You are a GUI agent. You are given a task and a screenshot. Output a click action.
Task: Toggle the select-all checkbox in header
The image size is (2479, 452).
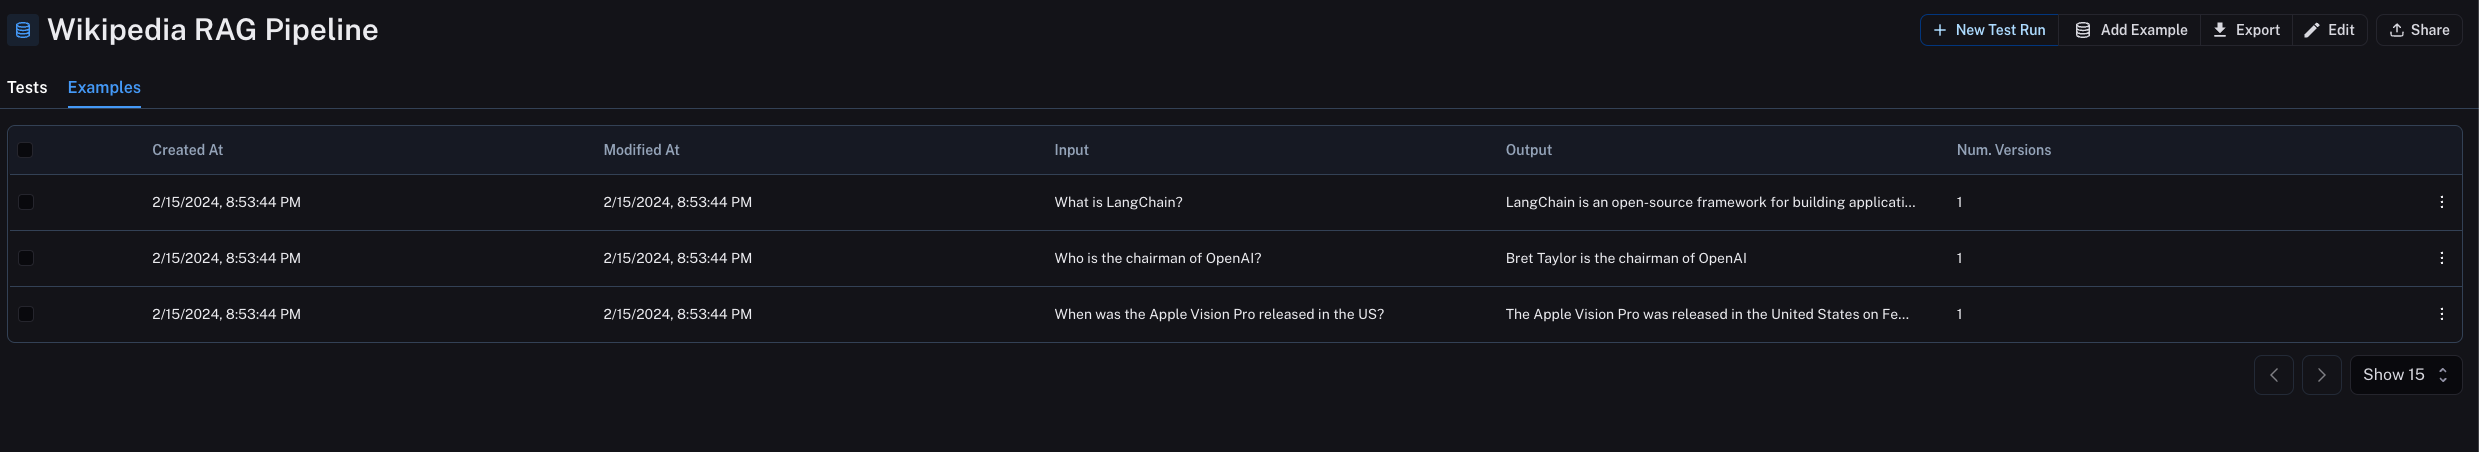26,150
